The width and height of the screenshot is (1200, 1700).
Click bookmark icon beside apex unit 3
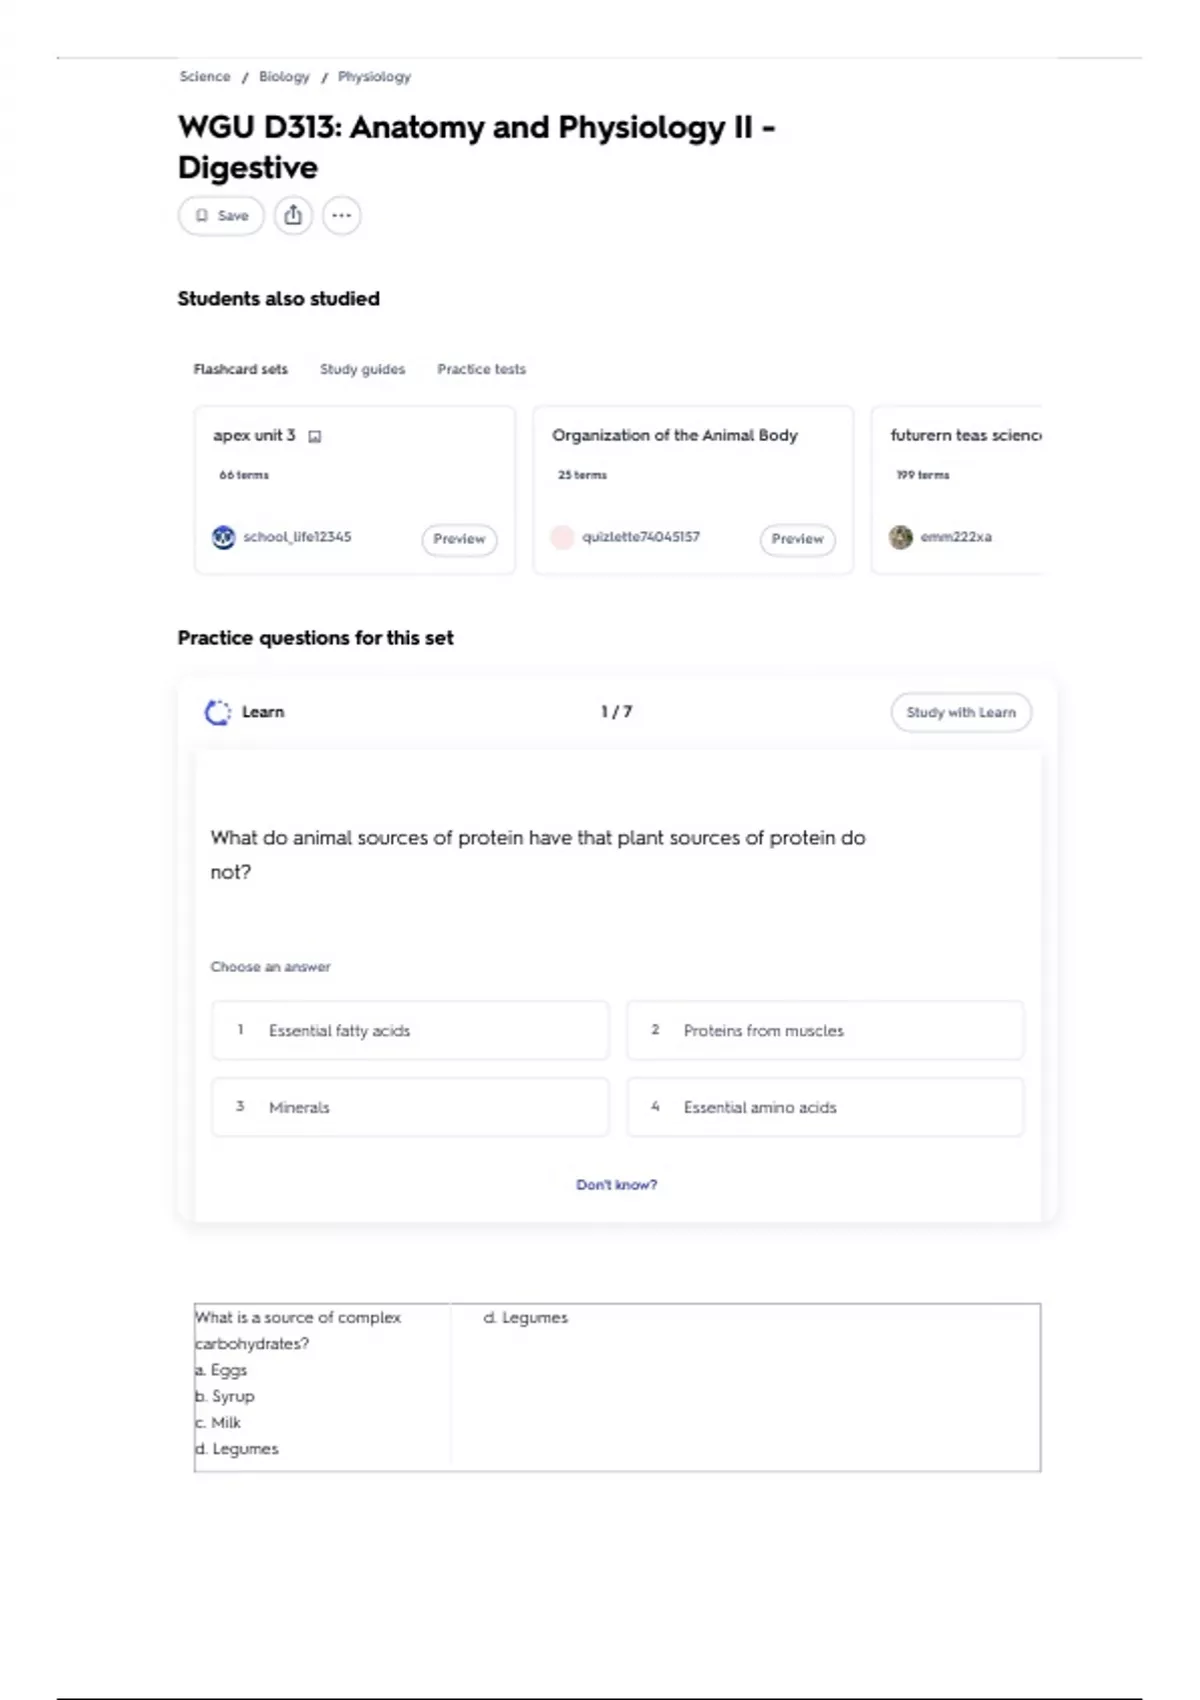pos(315,436)
